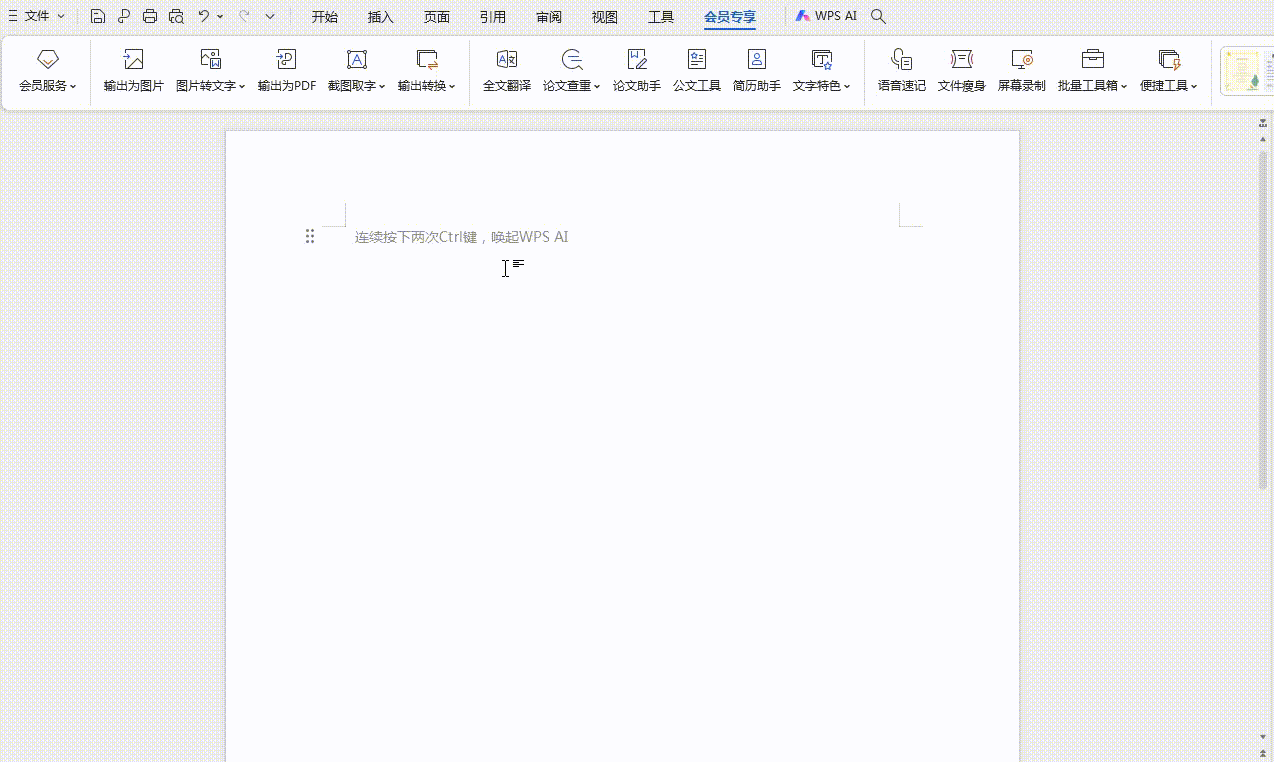
Task: Click the 文件瘦身 file slimming icon
Action: click(x=961, y=60)
